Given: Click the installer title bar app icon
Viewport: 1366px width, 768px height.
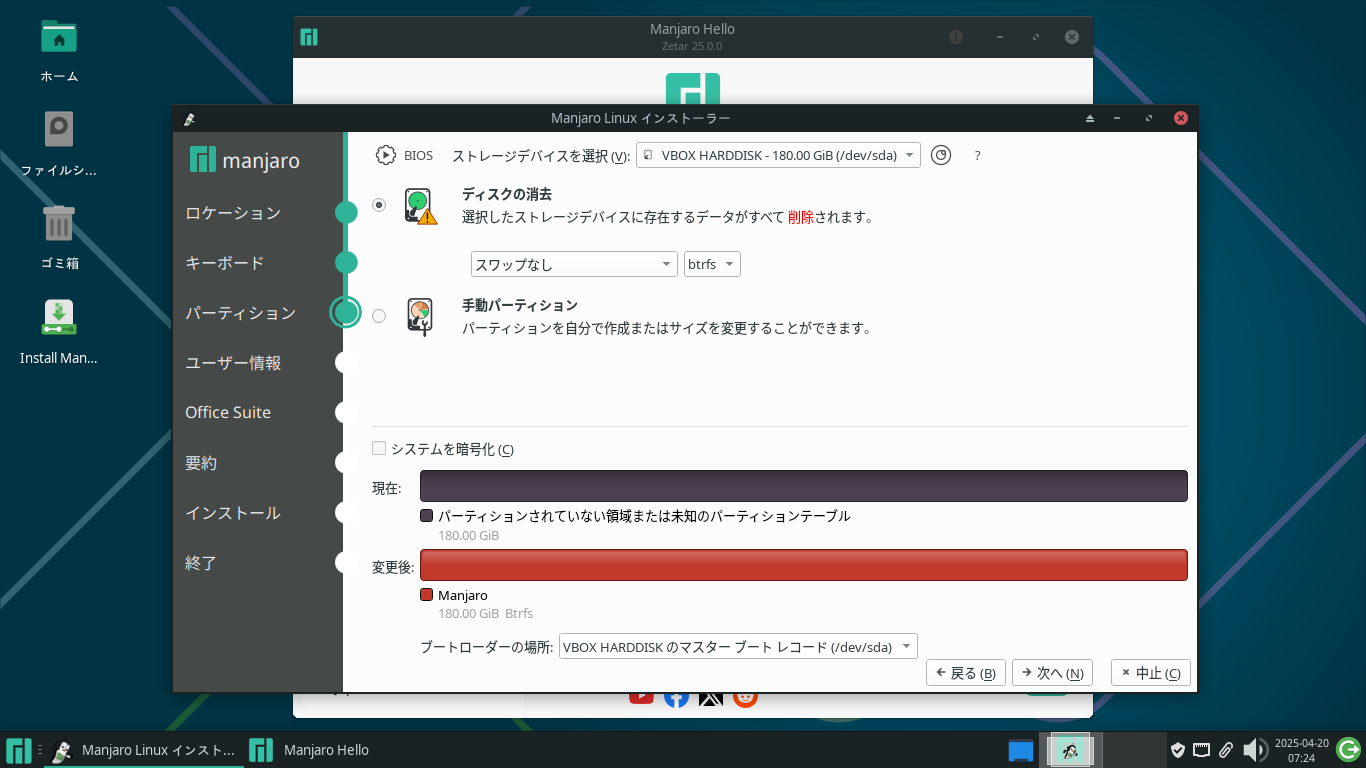Looking at the screenshot, I should click(x=189, y=118).
